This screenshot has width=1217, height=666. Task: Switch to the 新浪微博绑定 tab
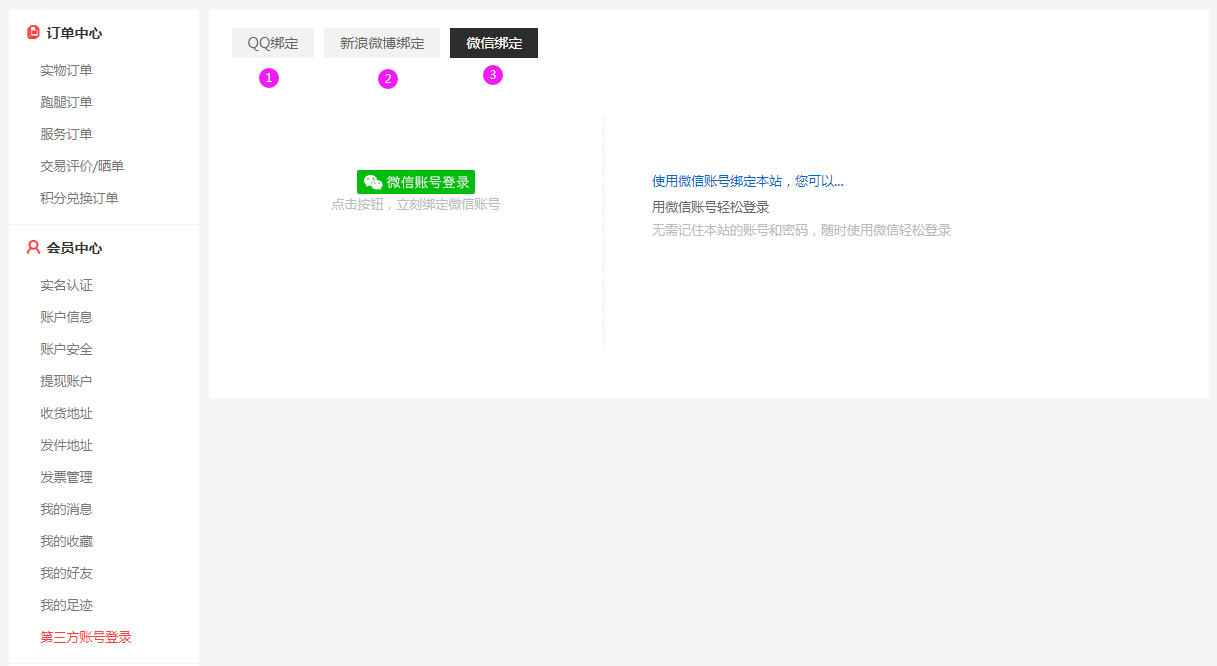[x=382, y=43]
